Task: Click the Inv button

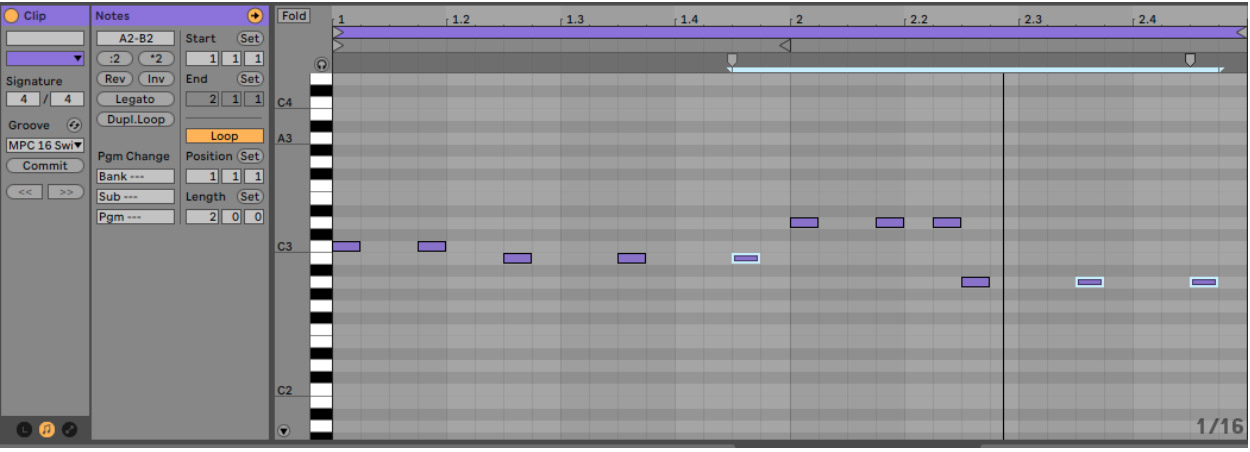Action: click(x=156, y=79)
